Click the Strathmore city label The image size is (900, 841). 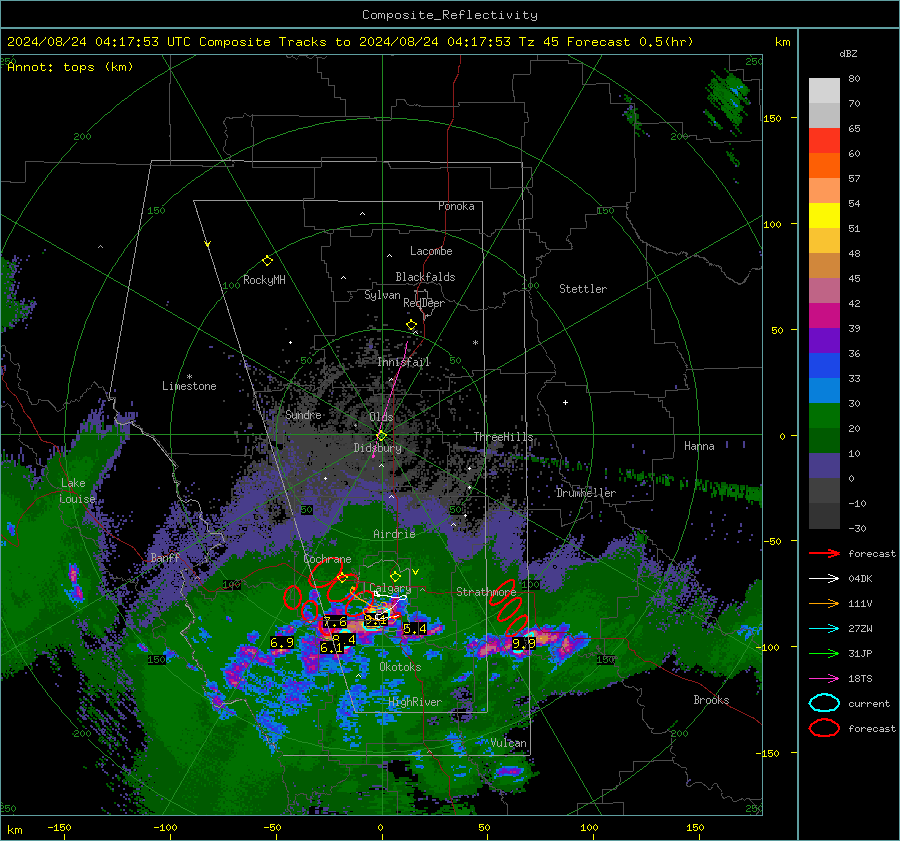point(486,592)
